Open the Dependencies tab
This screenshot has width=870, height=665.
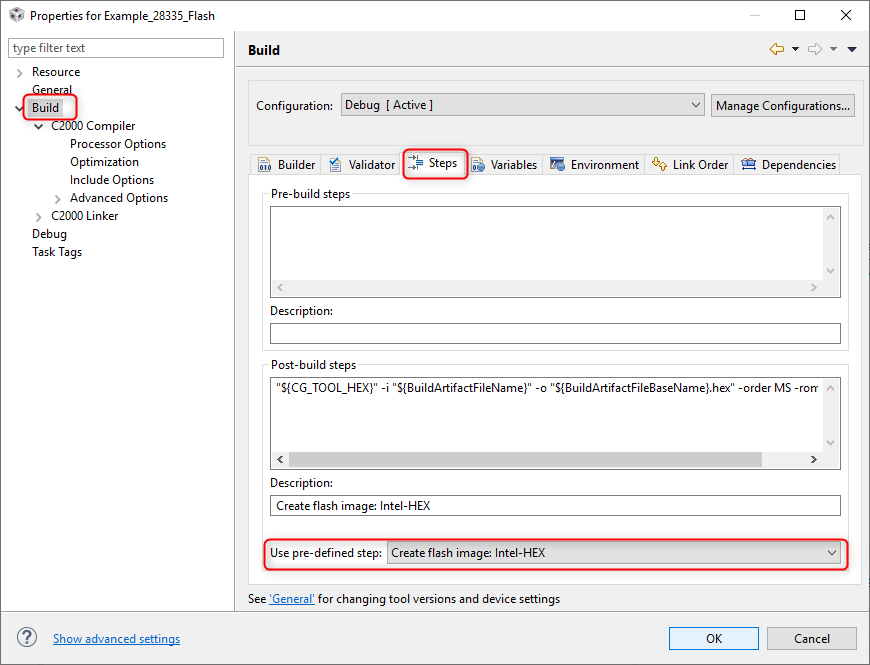(x=788, y=165)
